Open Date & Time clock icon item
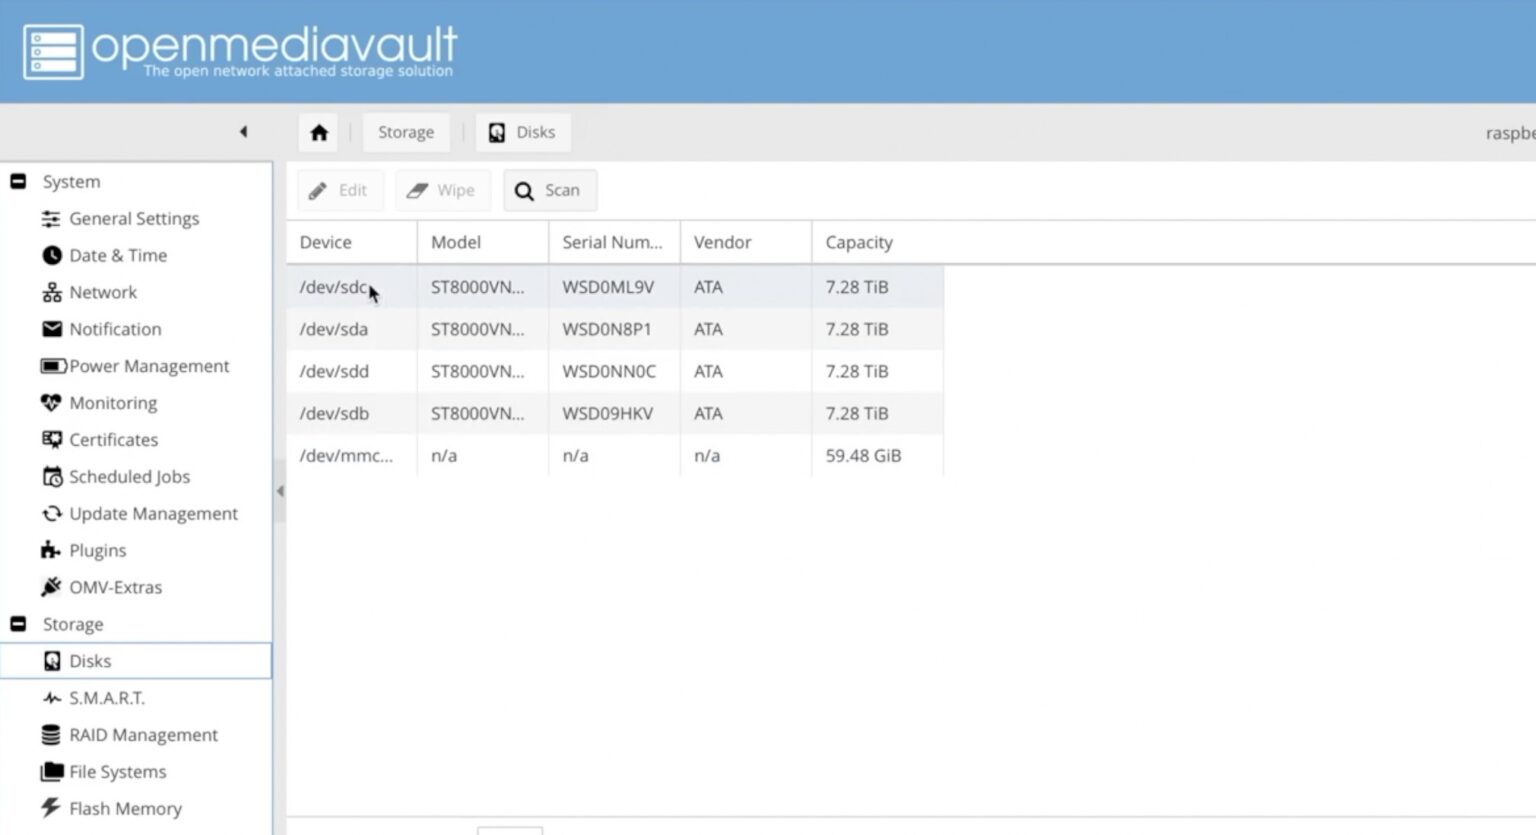This screenshot has width=1536, height=835. (117, 255)
